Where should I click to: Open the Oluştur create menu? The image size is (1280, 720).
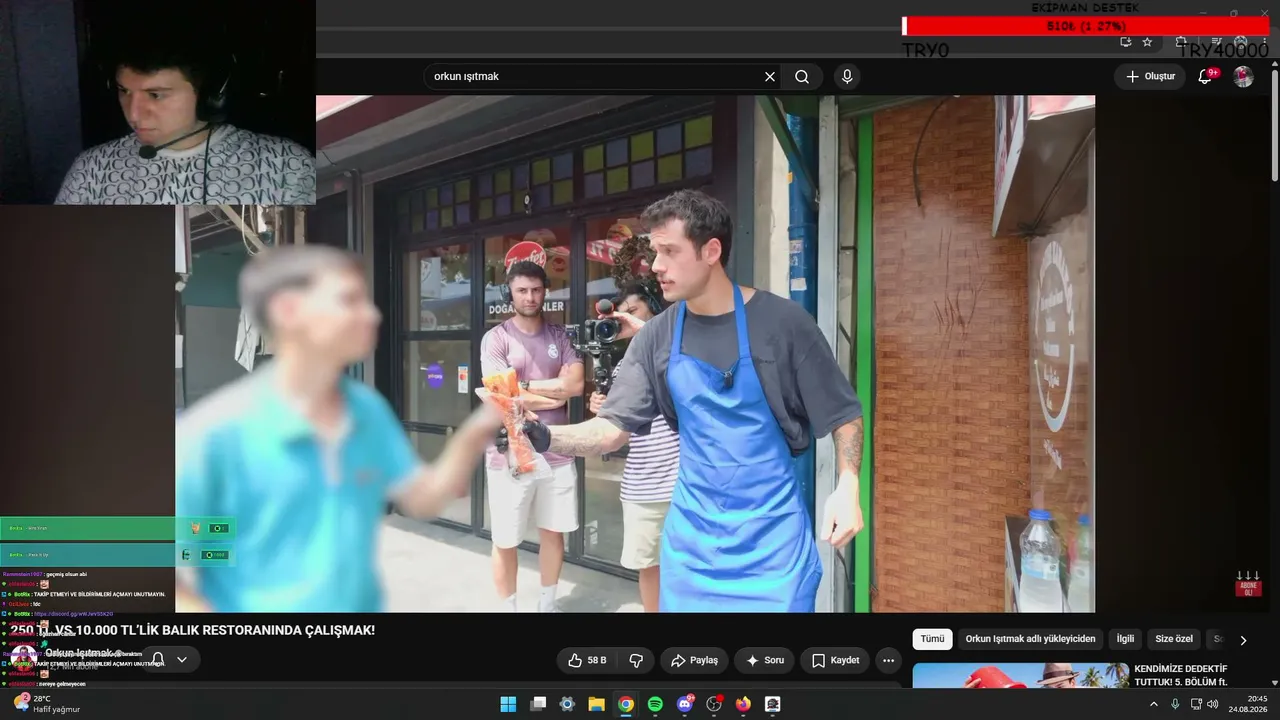[1150, 77]
